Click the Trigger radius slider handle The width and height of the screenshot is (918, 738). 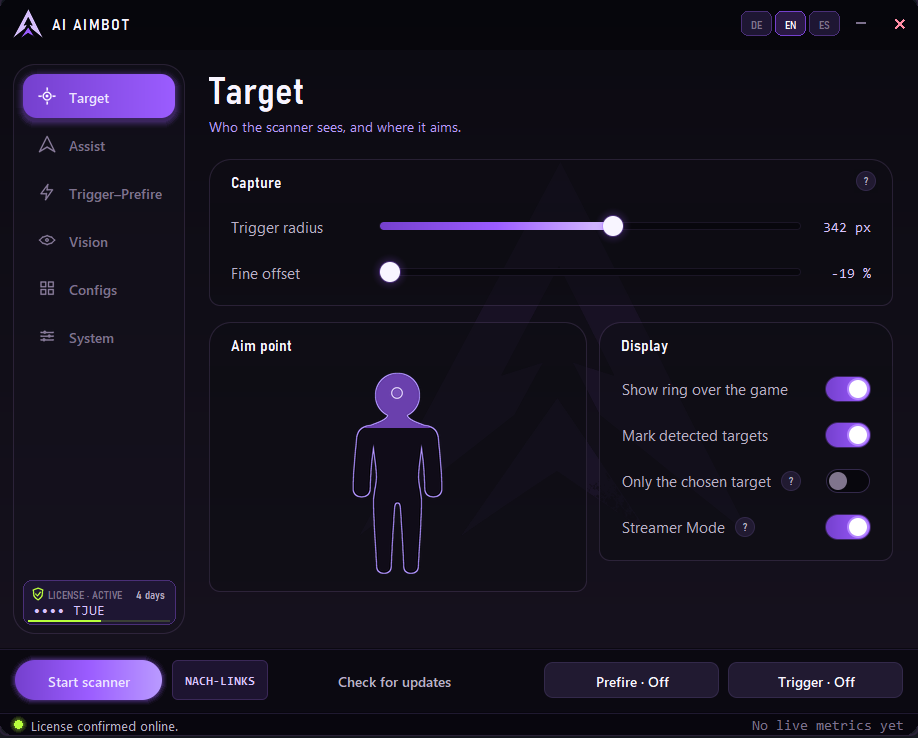coord(613,226)
